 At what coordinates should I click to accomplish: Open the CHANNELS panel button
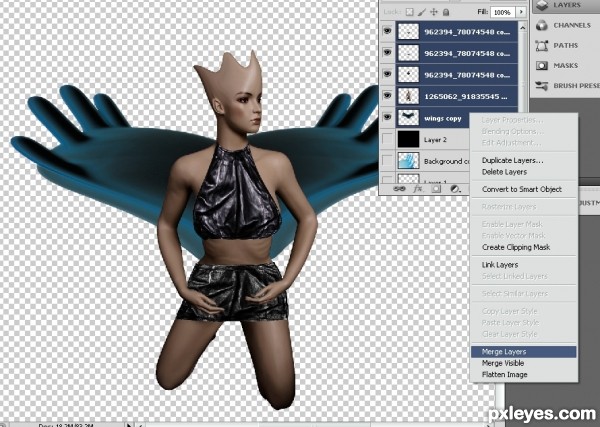click(x=566, y=25)
